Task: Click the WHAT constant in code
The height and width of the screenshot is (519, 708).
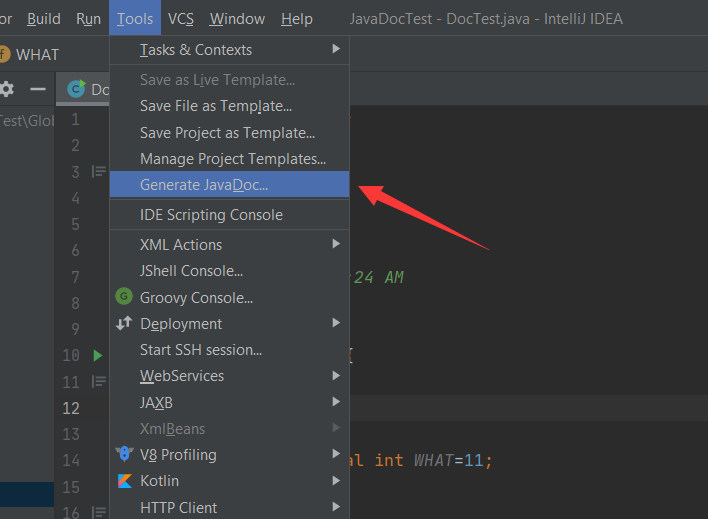Action: pyautogui.click(x=433, y=460)
